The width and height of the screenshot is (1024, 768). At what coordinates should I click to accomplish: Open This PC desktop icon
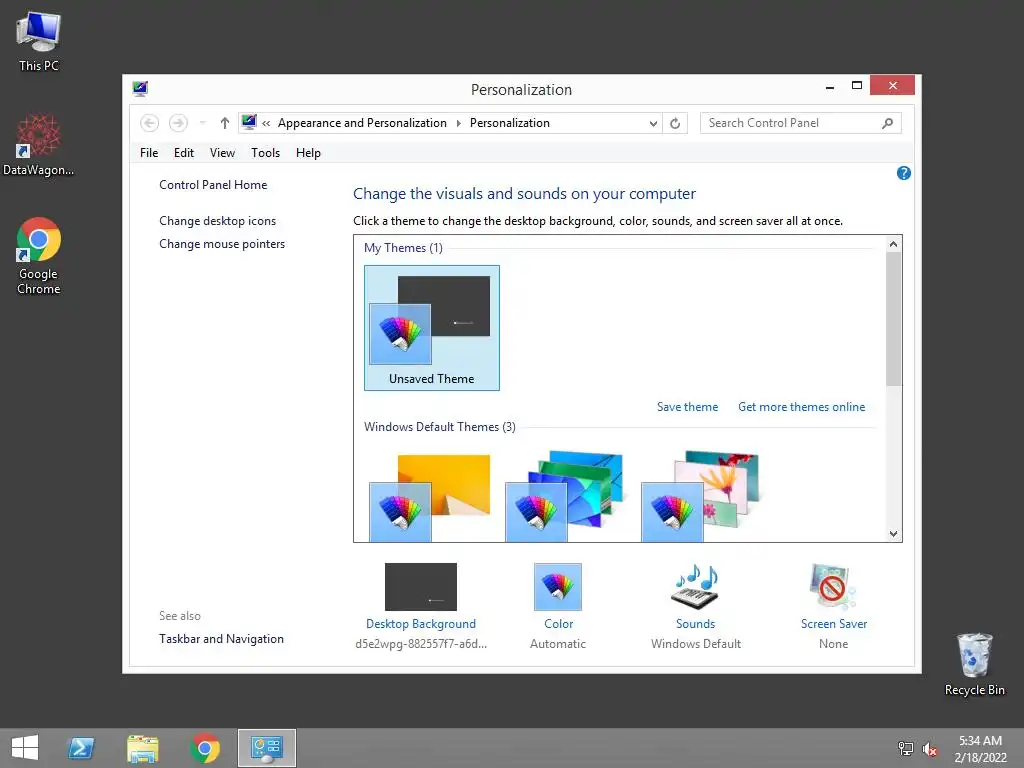[x=39, y=40]
